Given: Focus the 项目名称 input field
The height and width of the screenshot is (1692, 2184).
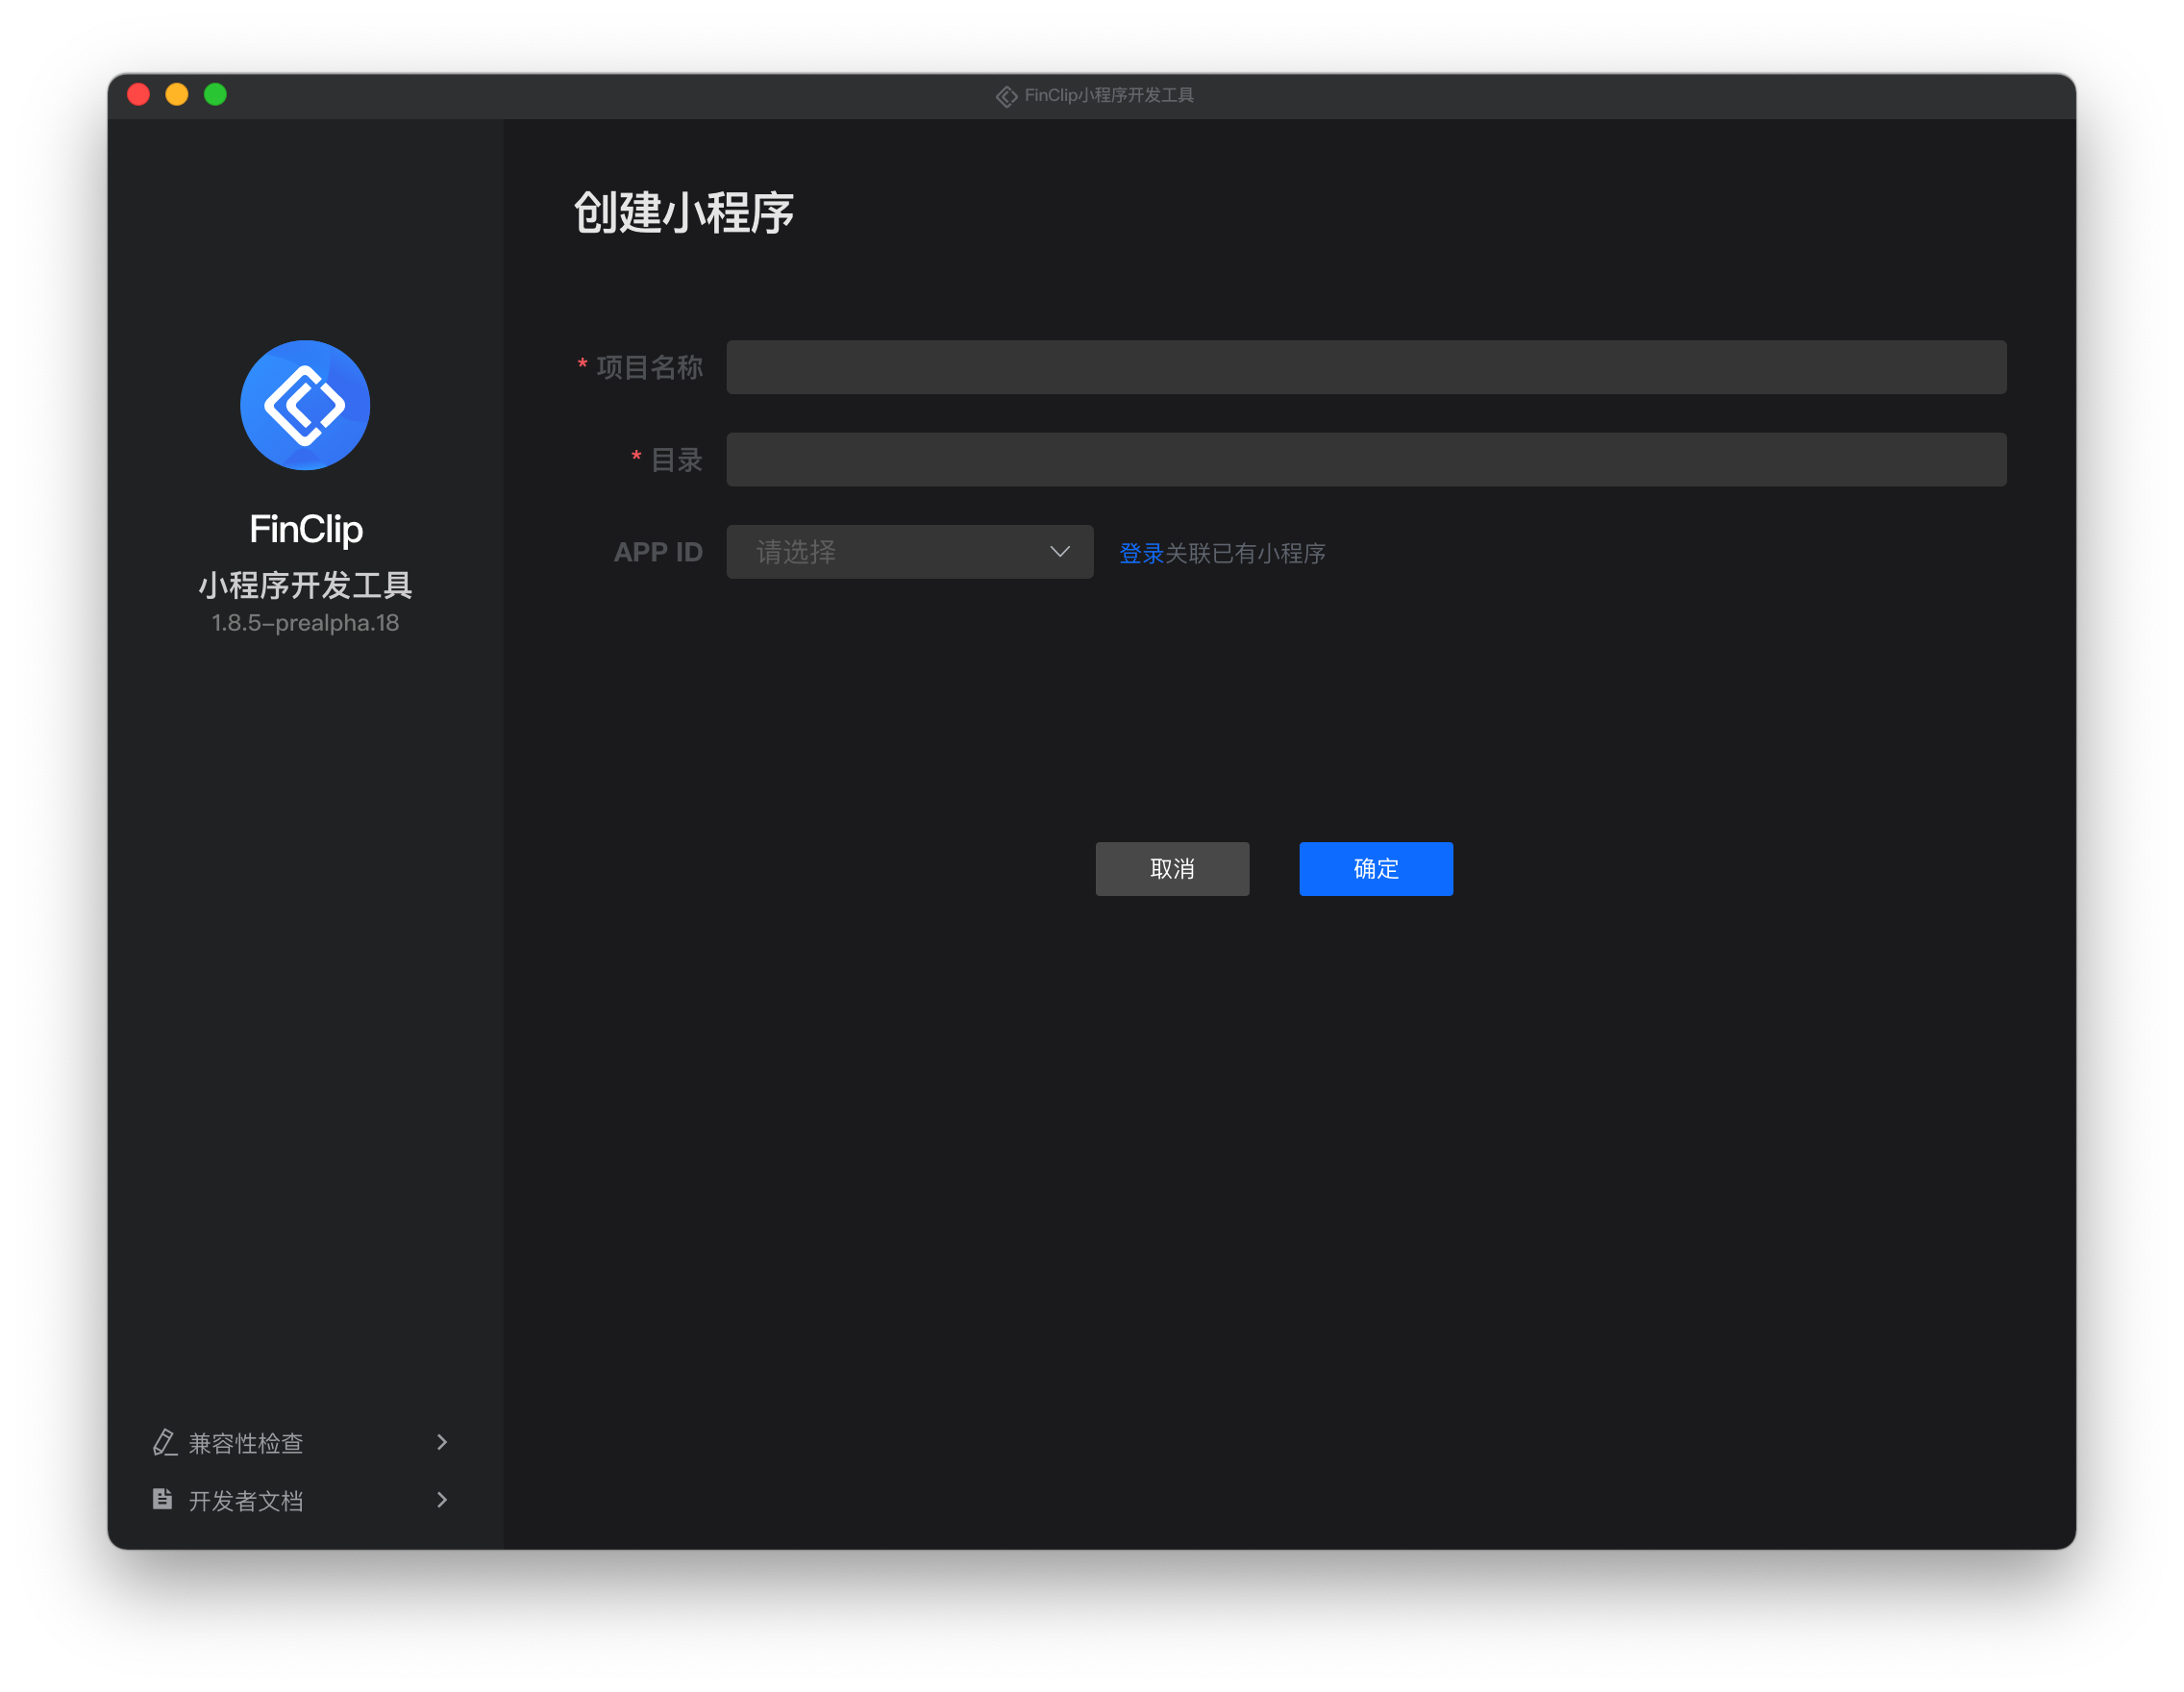Looking at the screenshot, I should click(x=1366, y=367).
